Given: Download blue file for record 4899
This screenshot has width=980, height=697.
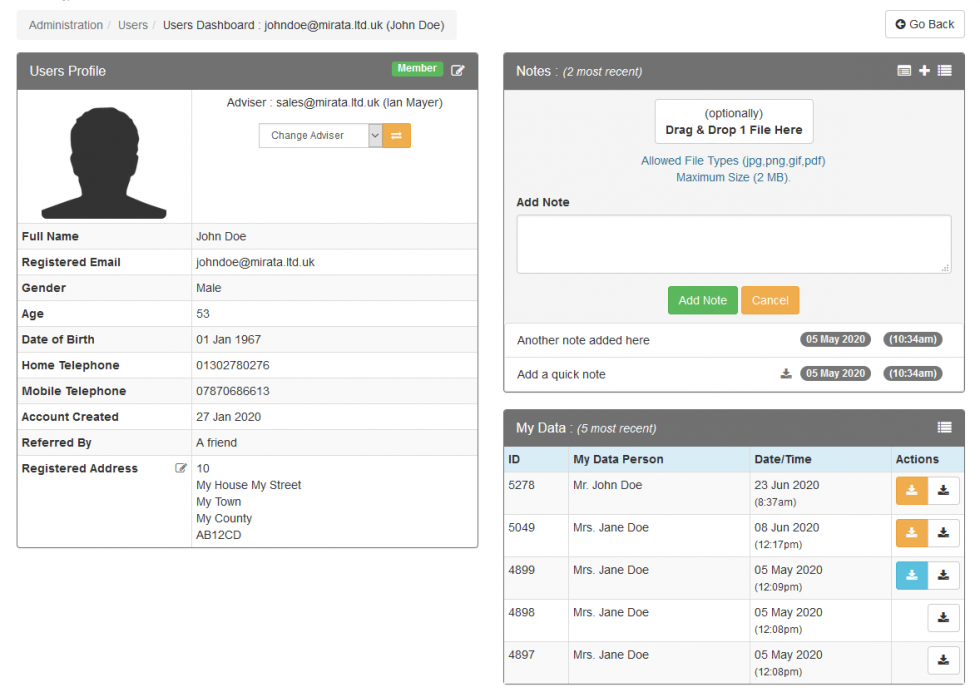Looking at the screenshot, I should (x=911, y=575).
